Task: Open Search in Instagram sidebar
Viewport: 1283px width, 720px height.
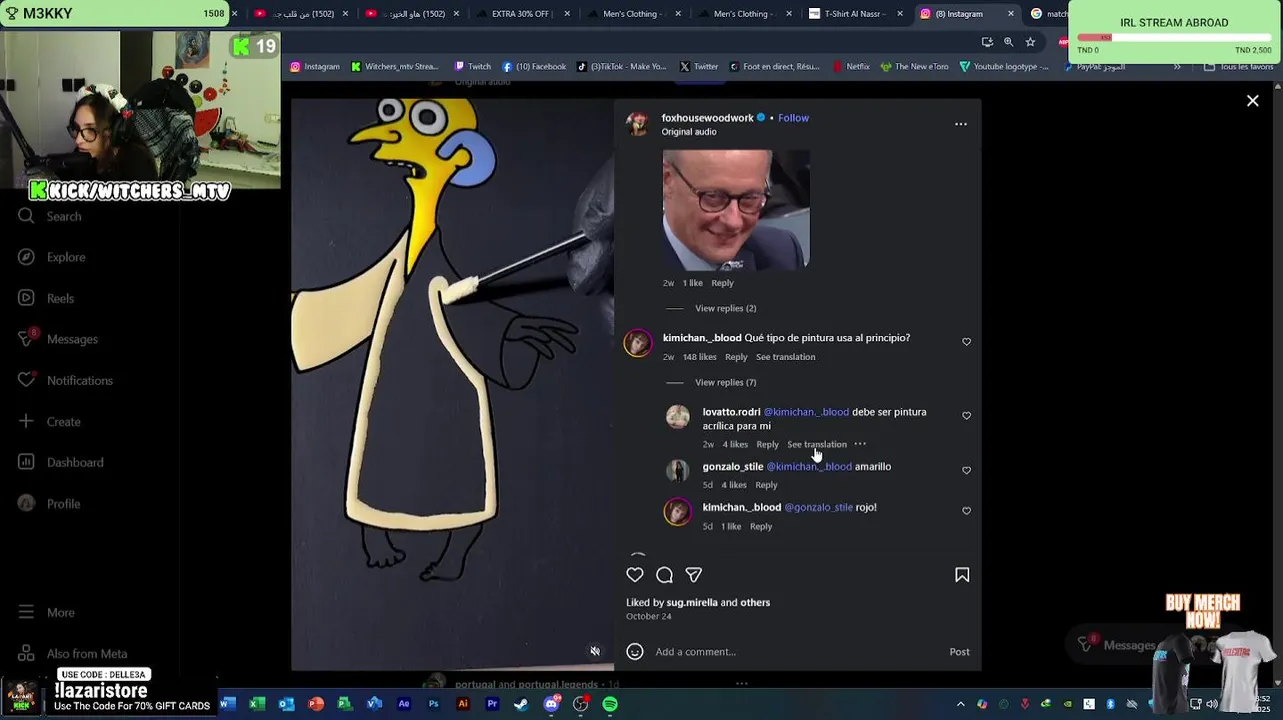Action: pyautogui.click(x=64, y=216)
